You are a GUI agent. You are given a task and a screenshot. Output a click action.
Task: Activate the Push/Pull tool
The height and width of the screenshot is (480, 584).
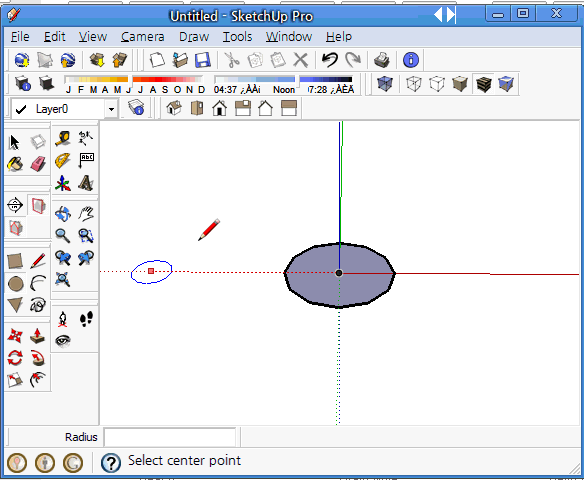38,336
